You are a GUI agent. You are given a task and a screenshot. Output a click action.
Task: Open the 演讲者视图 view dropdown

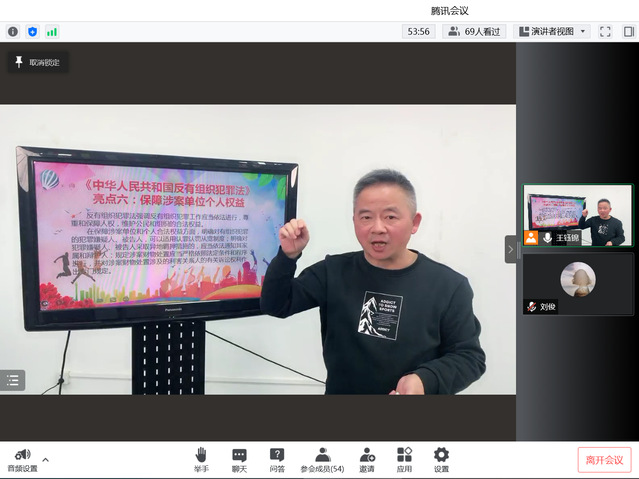pyautogui.click(x=551, y=31)
